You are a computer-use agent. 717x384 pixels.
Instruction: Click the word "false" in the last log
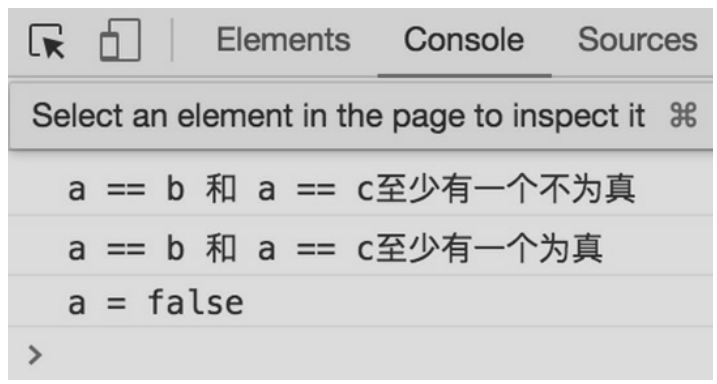[x=196, y=302]
